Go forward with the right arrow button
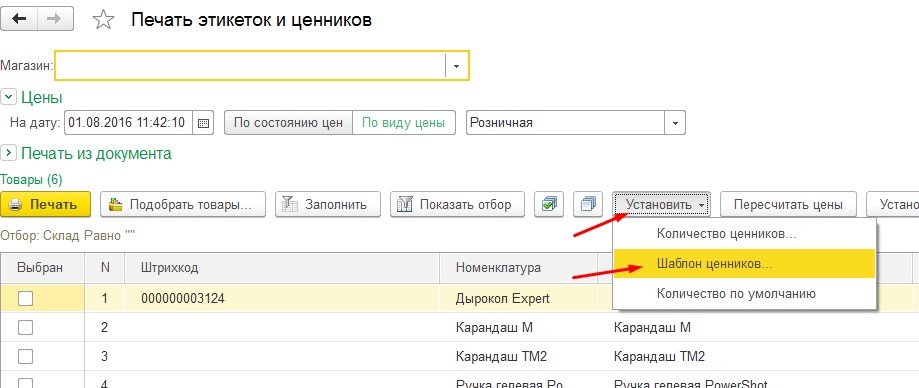The width and height of the screenshot is (919, 388). click(x=56, y=19)
